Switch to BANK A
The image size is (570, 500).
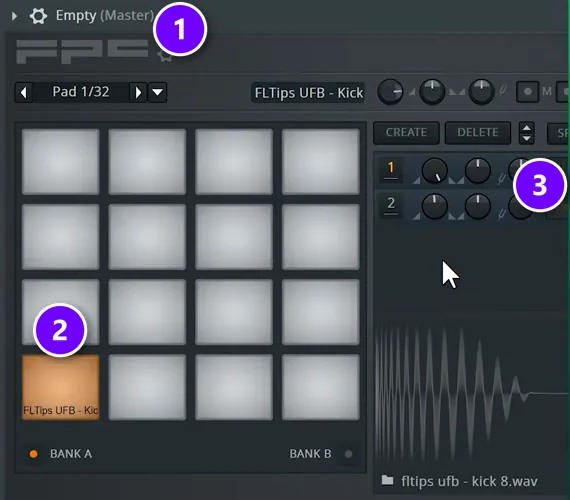click(71, 454)
